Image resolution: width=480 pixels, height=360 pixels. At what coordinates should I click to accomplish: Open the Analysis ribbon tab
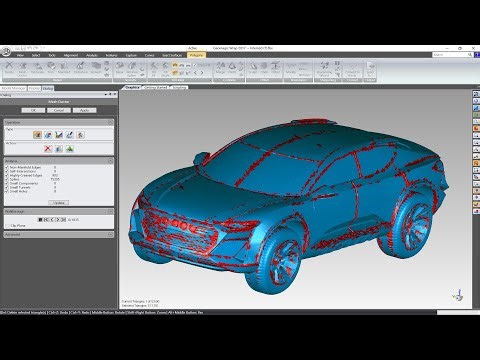point(92,55)
